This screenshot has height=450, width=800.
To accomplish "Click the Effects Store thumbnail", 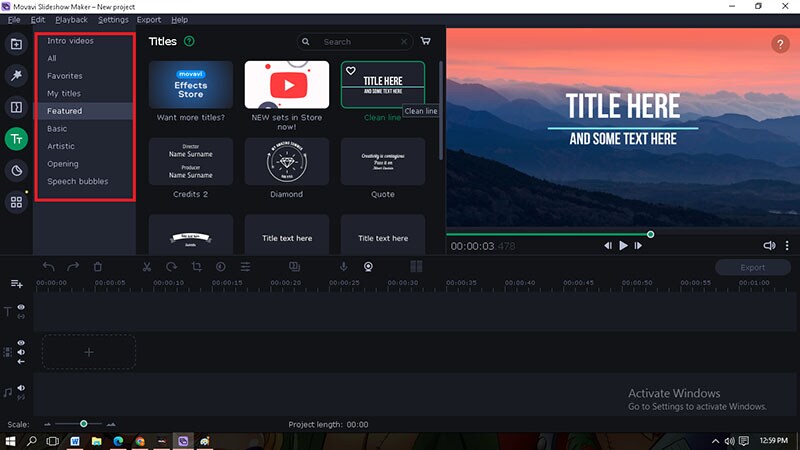I will [191, 85].
